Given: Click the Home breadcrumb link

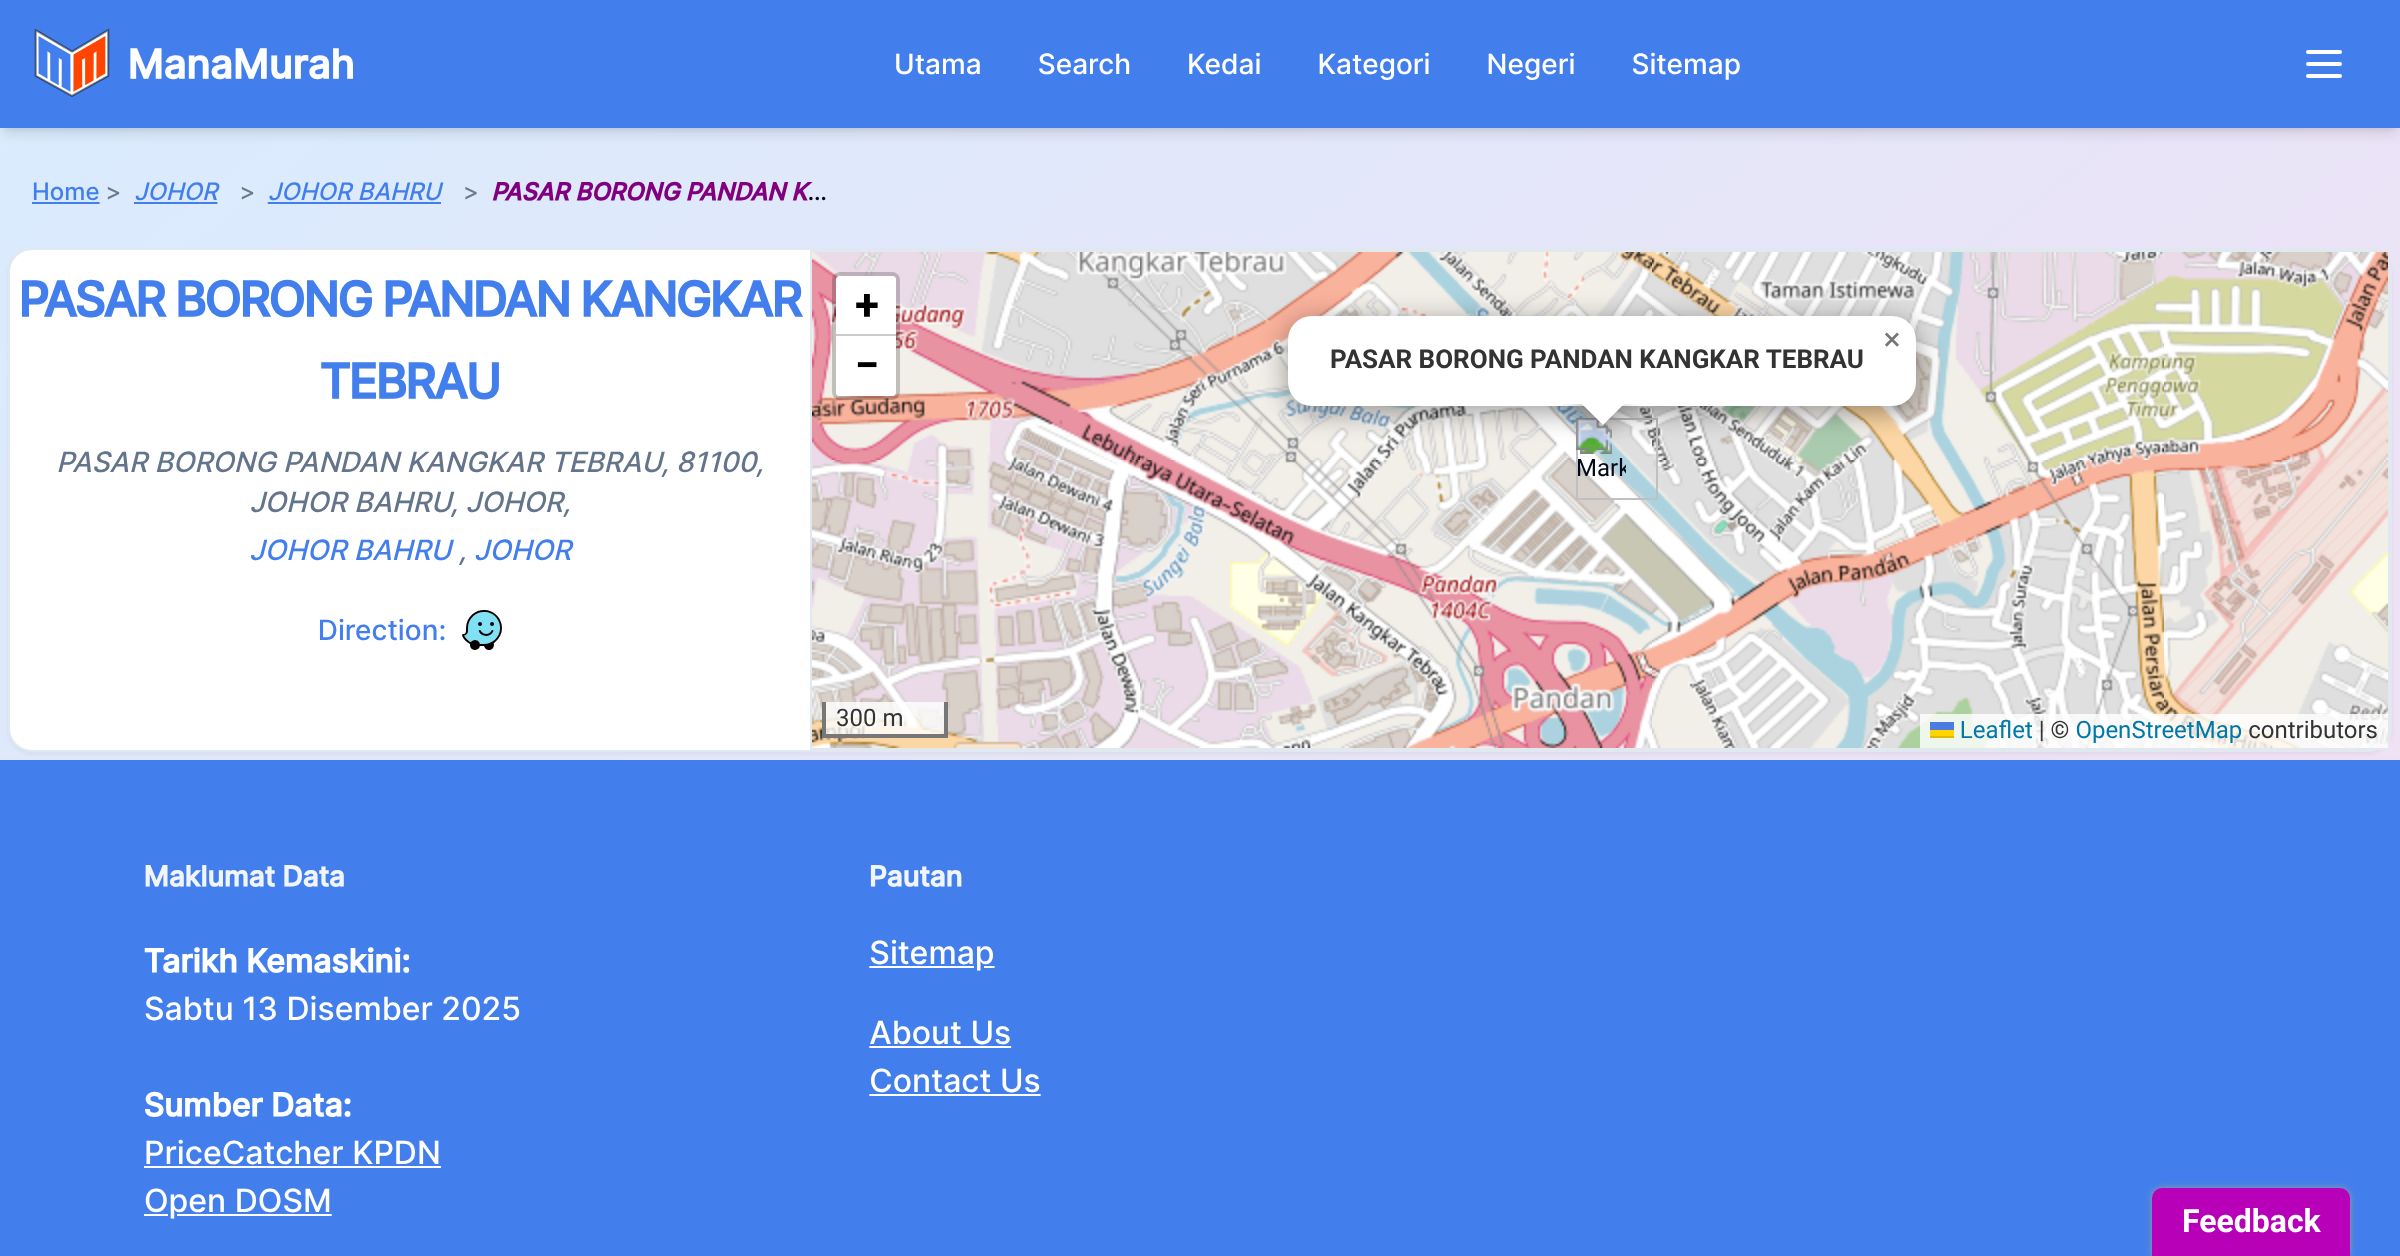Looking at the screenshot, I should click(x=65, y=191).
